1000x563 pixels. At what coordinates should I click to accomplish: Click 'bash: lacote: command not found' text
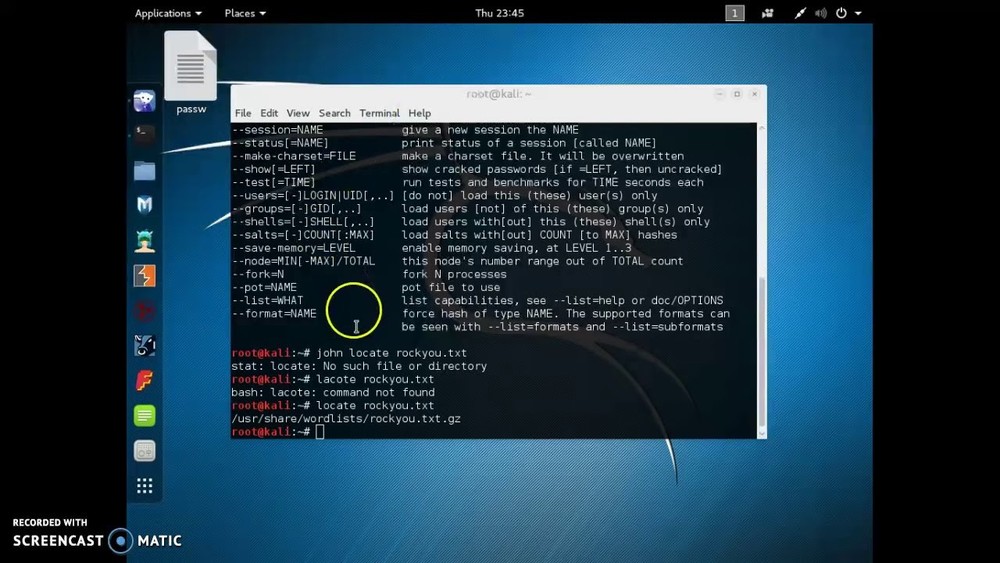tap(333, 392)
